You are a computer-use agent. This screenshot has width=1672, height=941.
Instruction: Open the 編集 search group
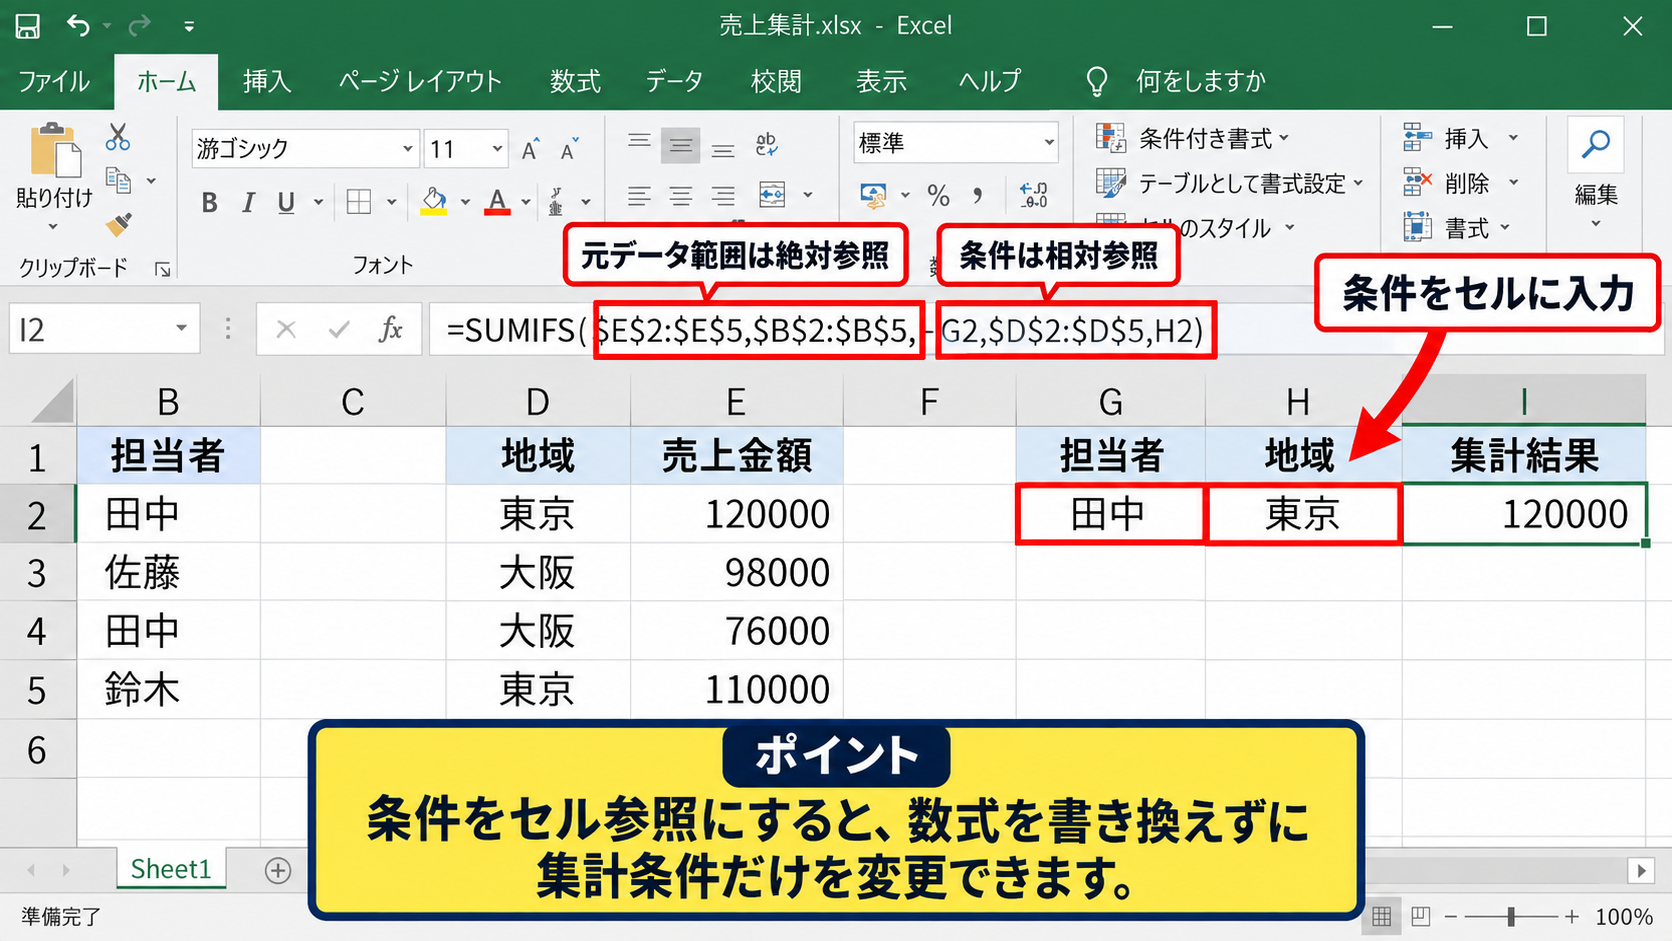pyautogui.click(x=1596, y=173)
